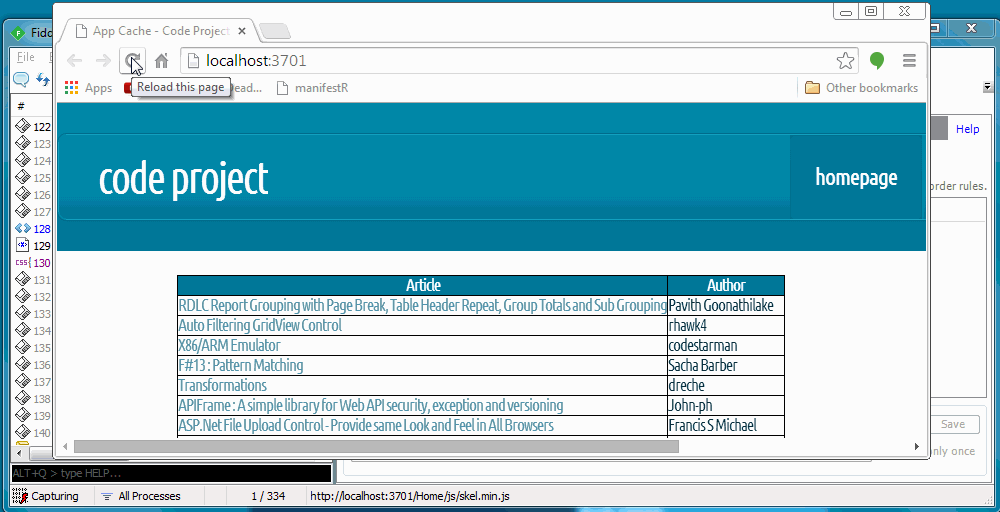
Task: Open the Chrome hamburger menu
Action: click(x=909, y=61)
